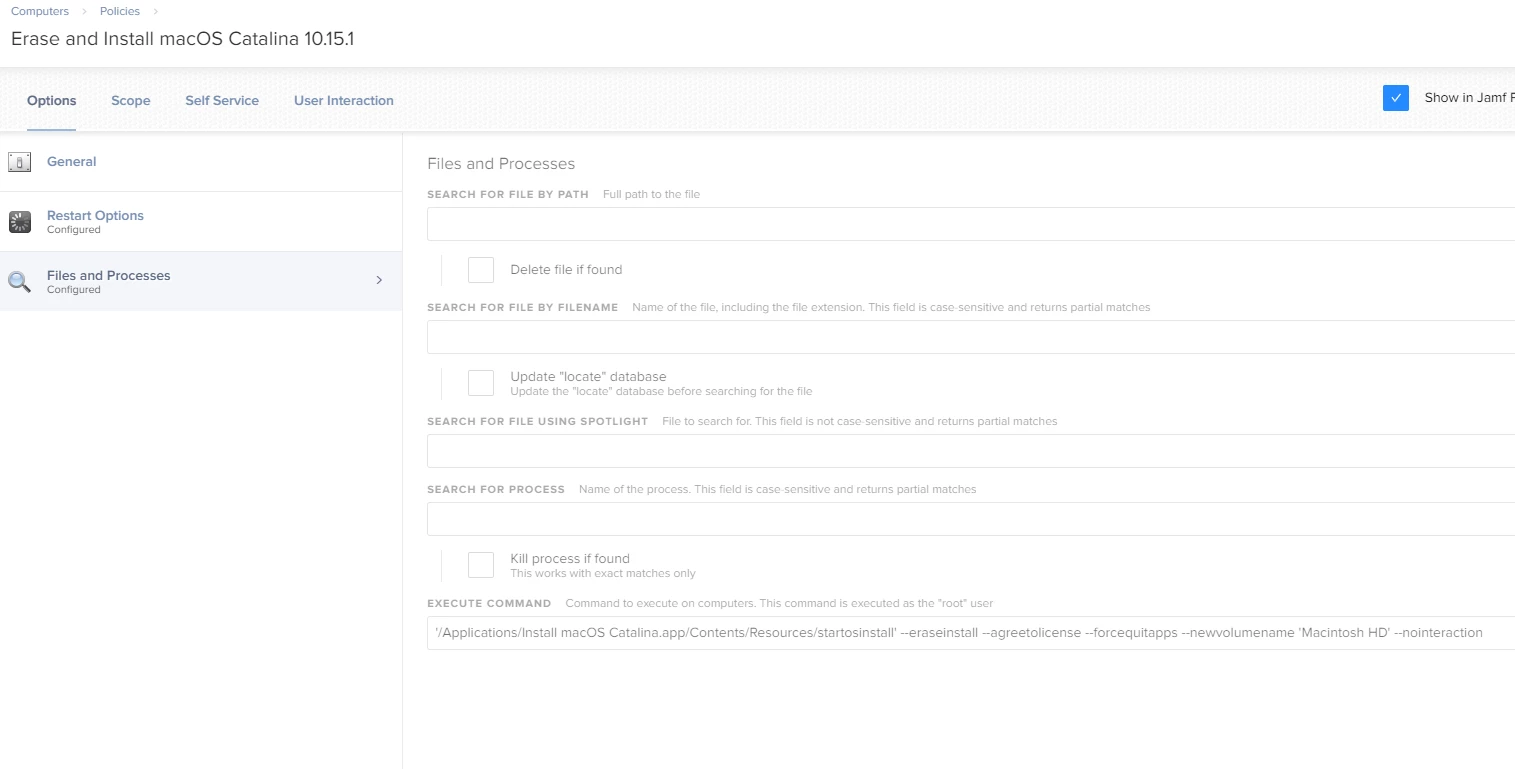This screenshot has height=769, width=1515.
Task: Enable the Delete file if found checkbox
Action: click(481, 270)
